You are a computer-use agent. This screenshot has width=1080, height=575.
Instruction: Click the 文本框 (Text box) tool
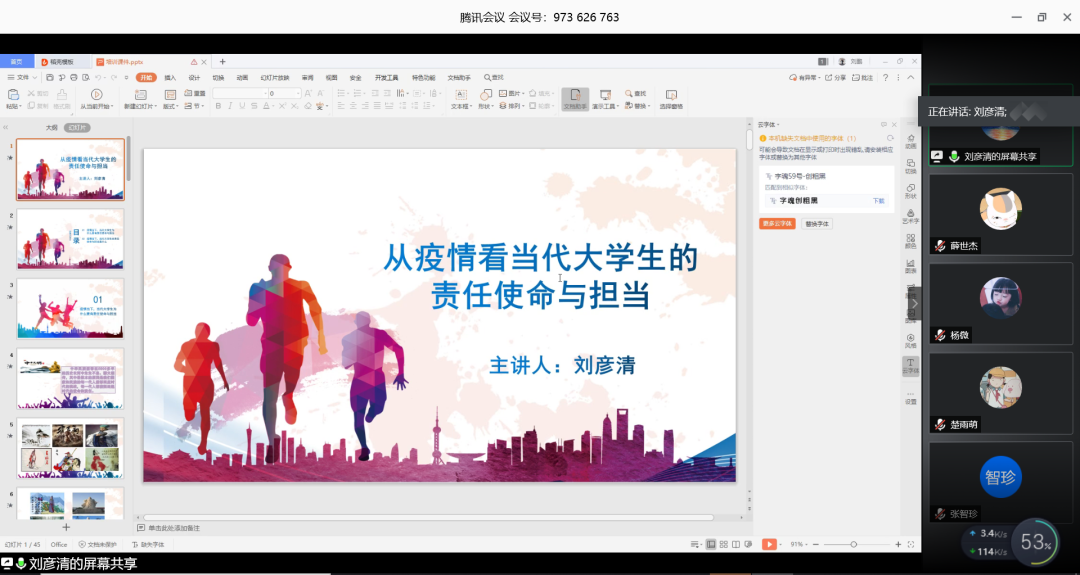point(461,98)
